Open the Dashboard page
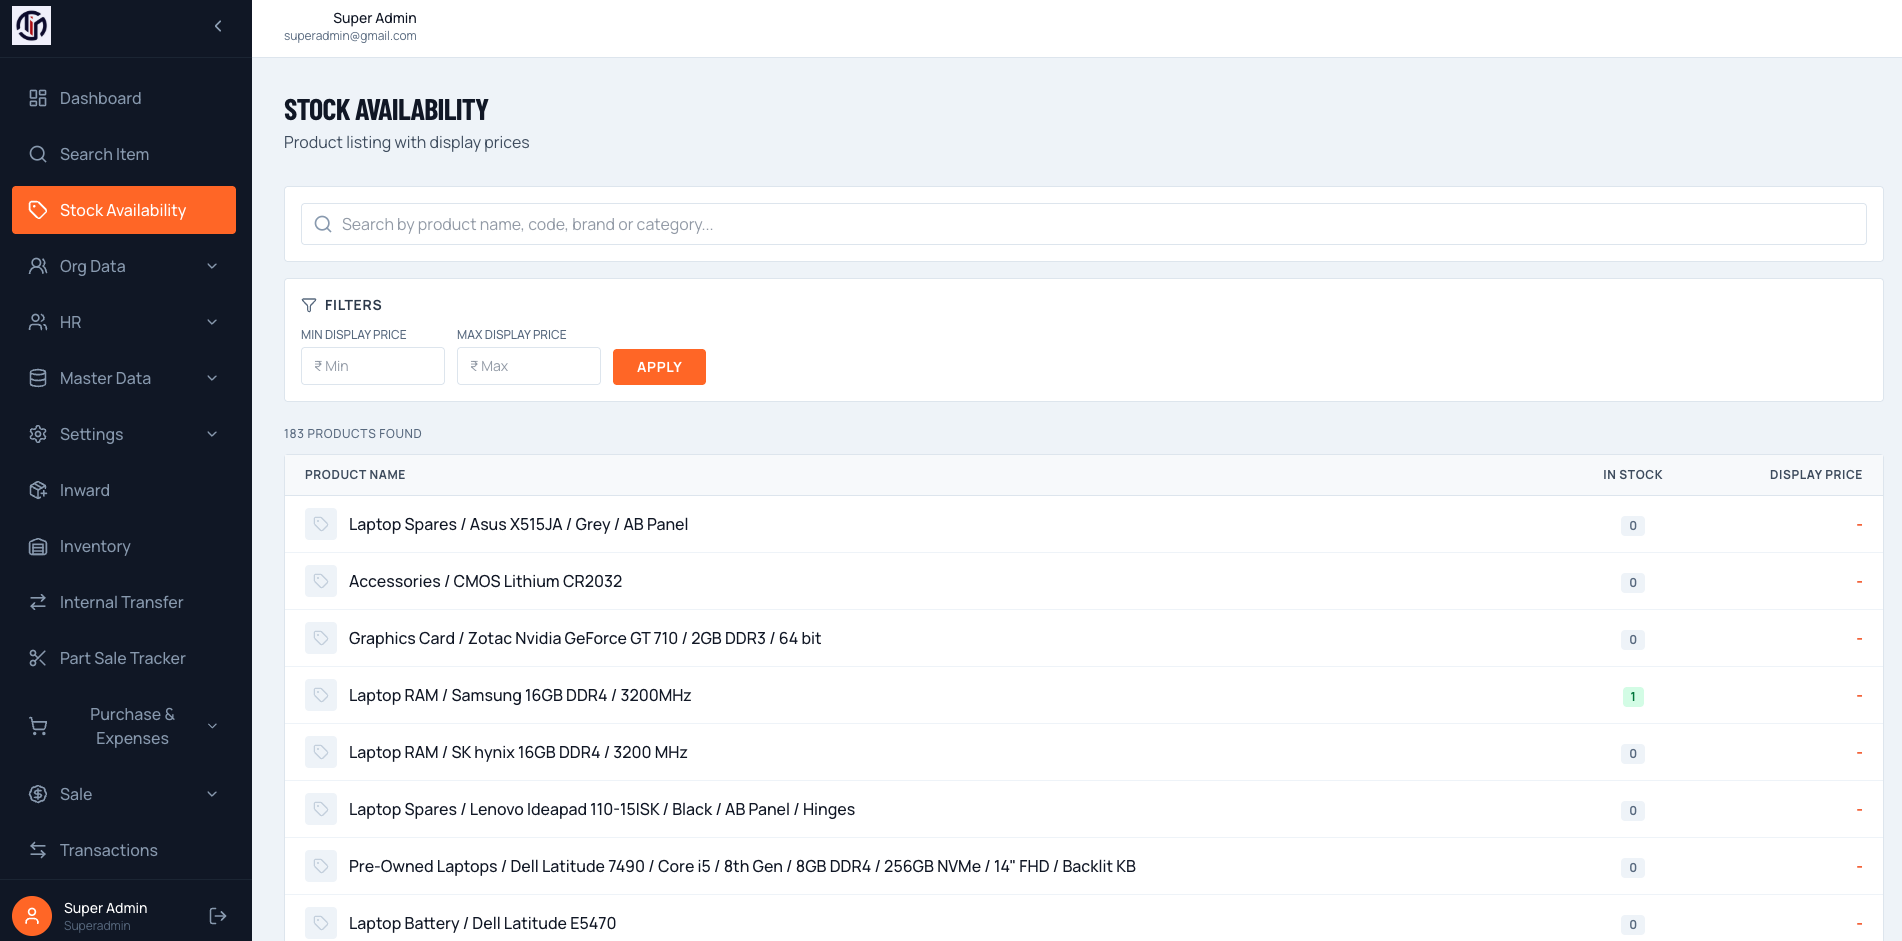 [124, 98]
